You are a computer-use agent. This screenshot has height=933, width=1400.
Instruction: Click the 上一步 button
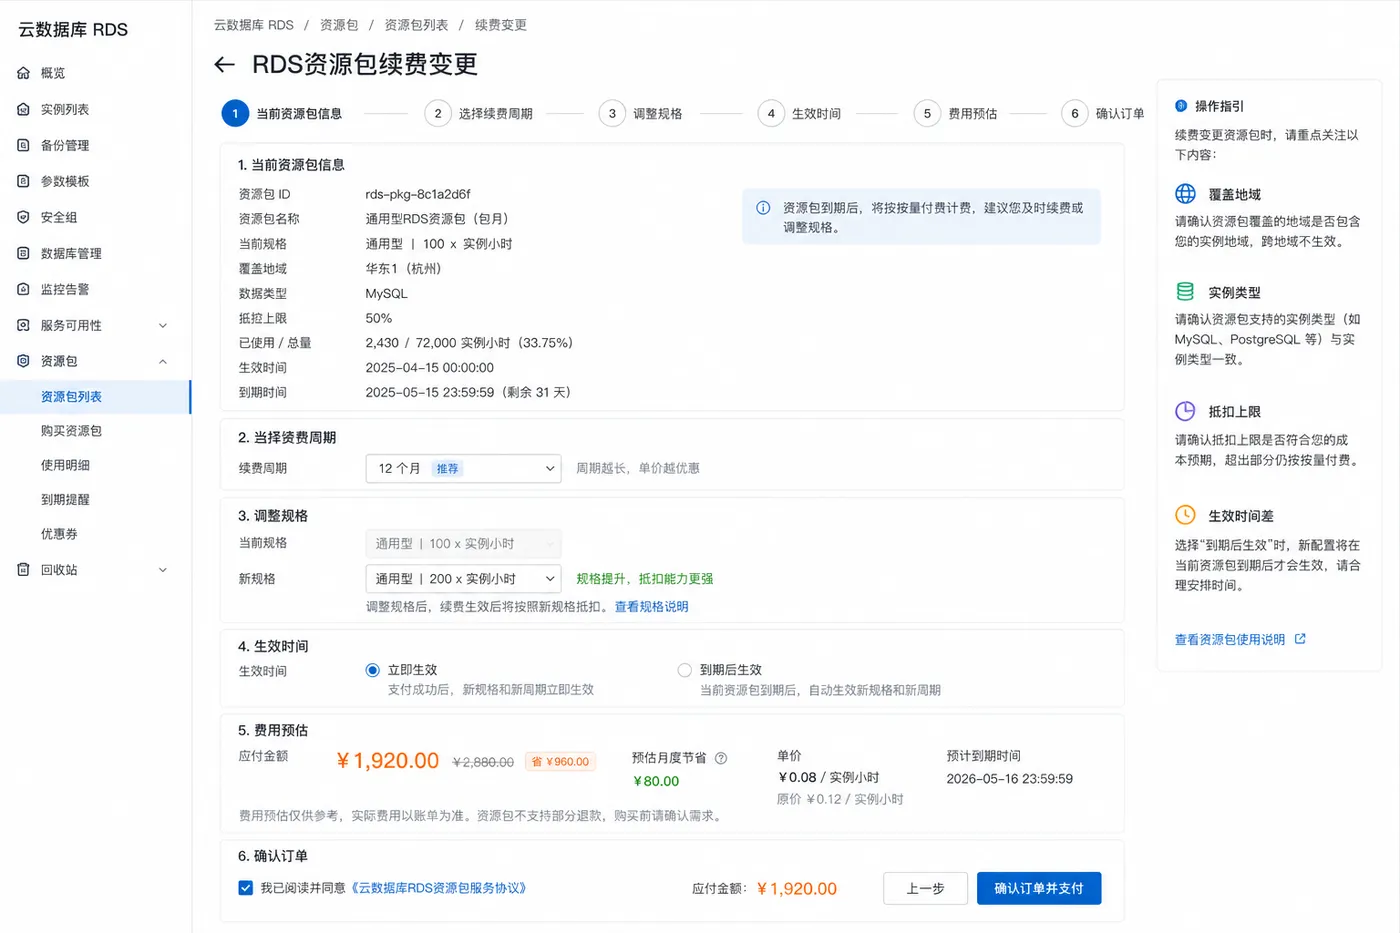925,888
